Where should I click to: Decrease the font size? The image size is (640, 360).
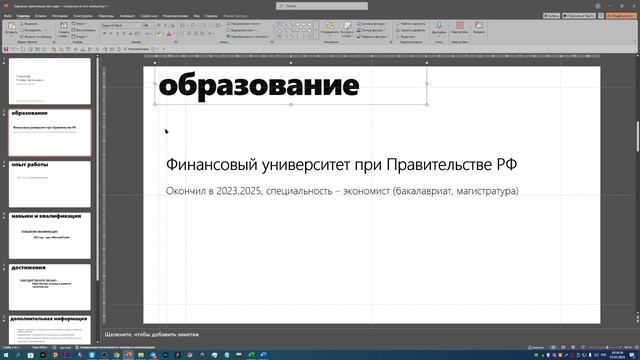coord(165,25)
